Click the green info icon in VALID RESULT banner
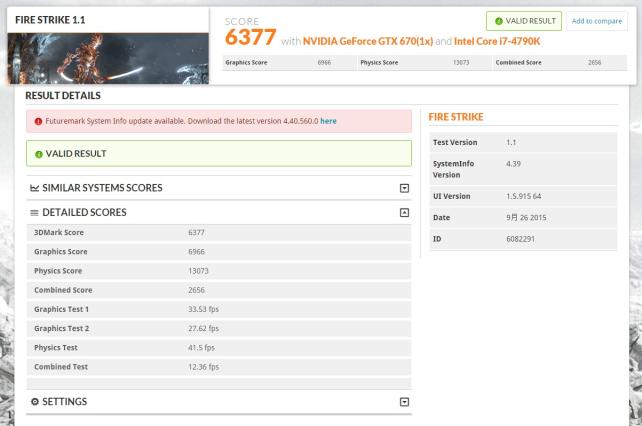Screen dimensions: 642x426 coord(39,154)
